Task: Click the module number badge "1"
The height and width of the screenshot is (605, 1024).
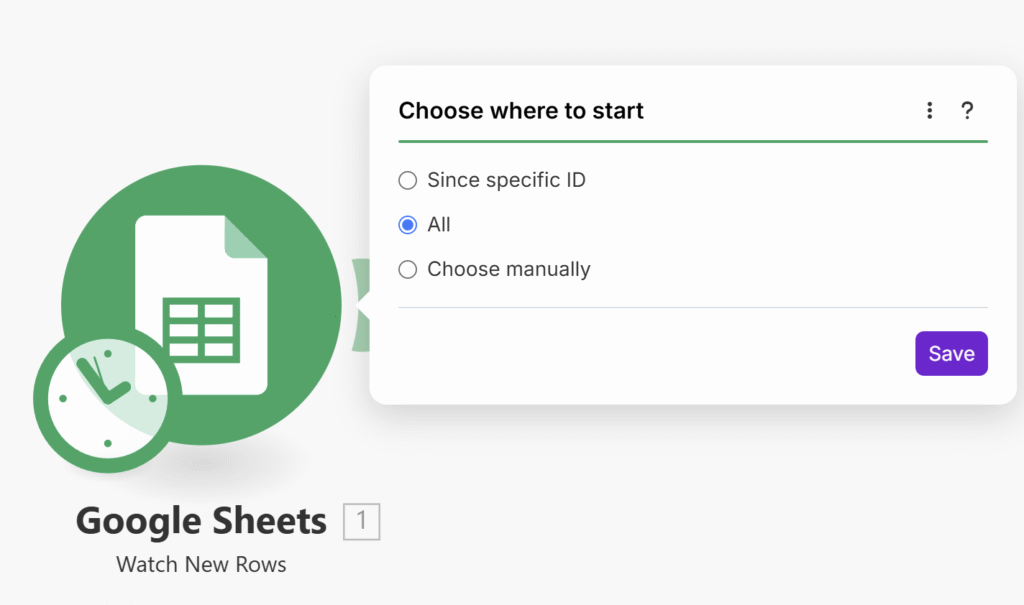Action: coord(361,521)
